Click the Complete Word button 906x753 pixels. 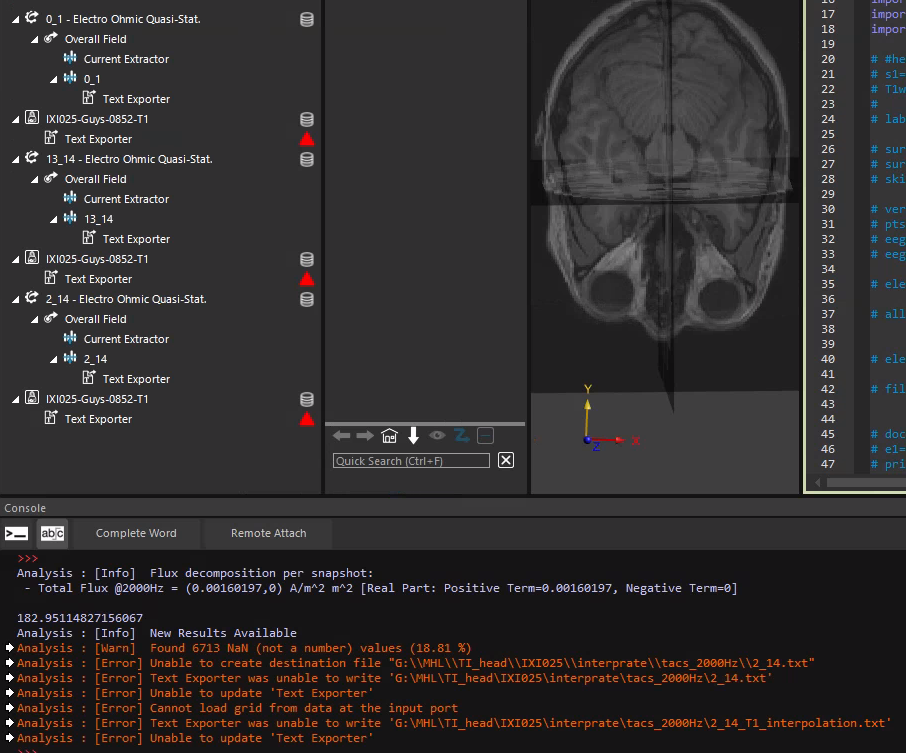(x=136, y=533)
